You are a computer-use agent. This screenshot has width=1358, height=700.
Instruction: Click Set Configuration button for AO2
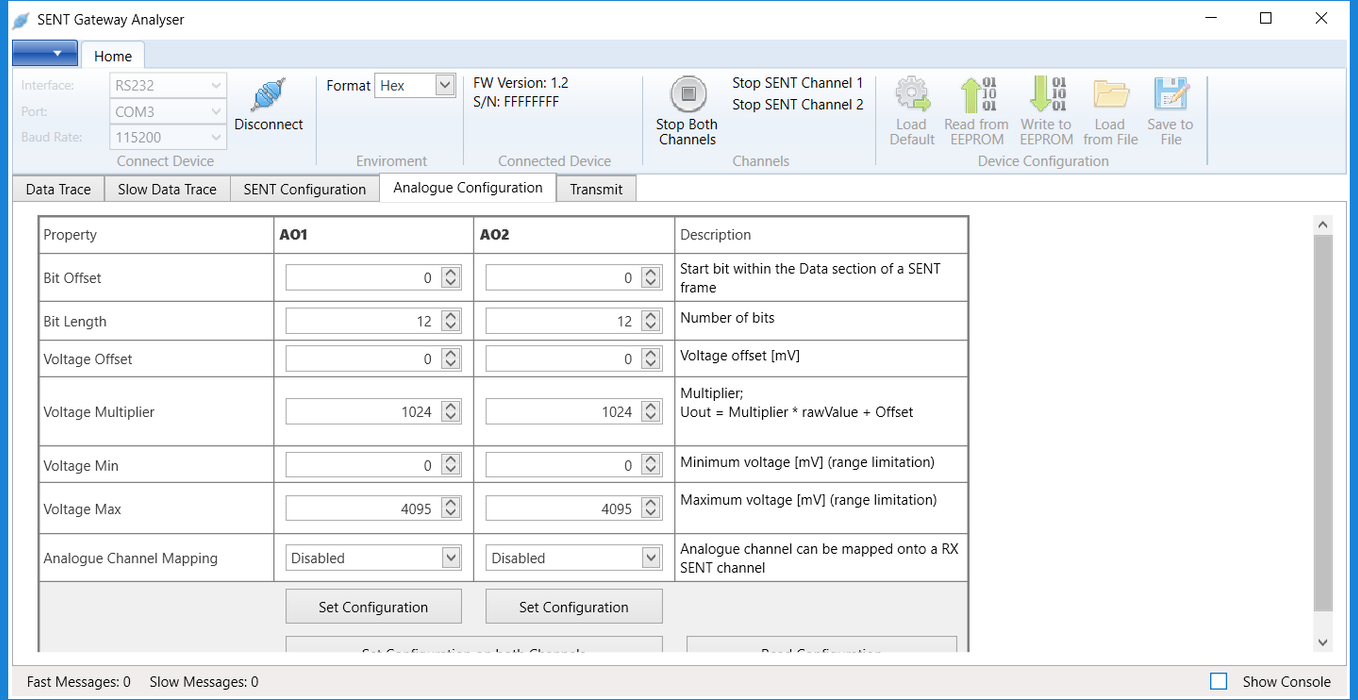click(x=574, y=607)
